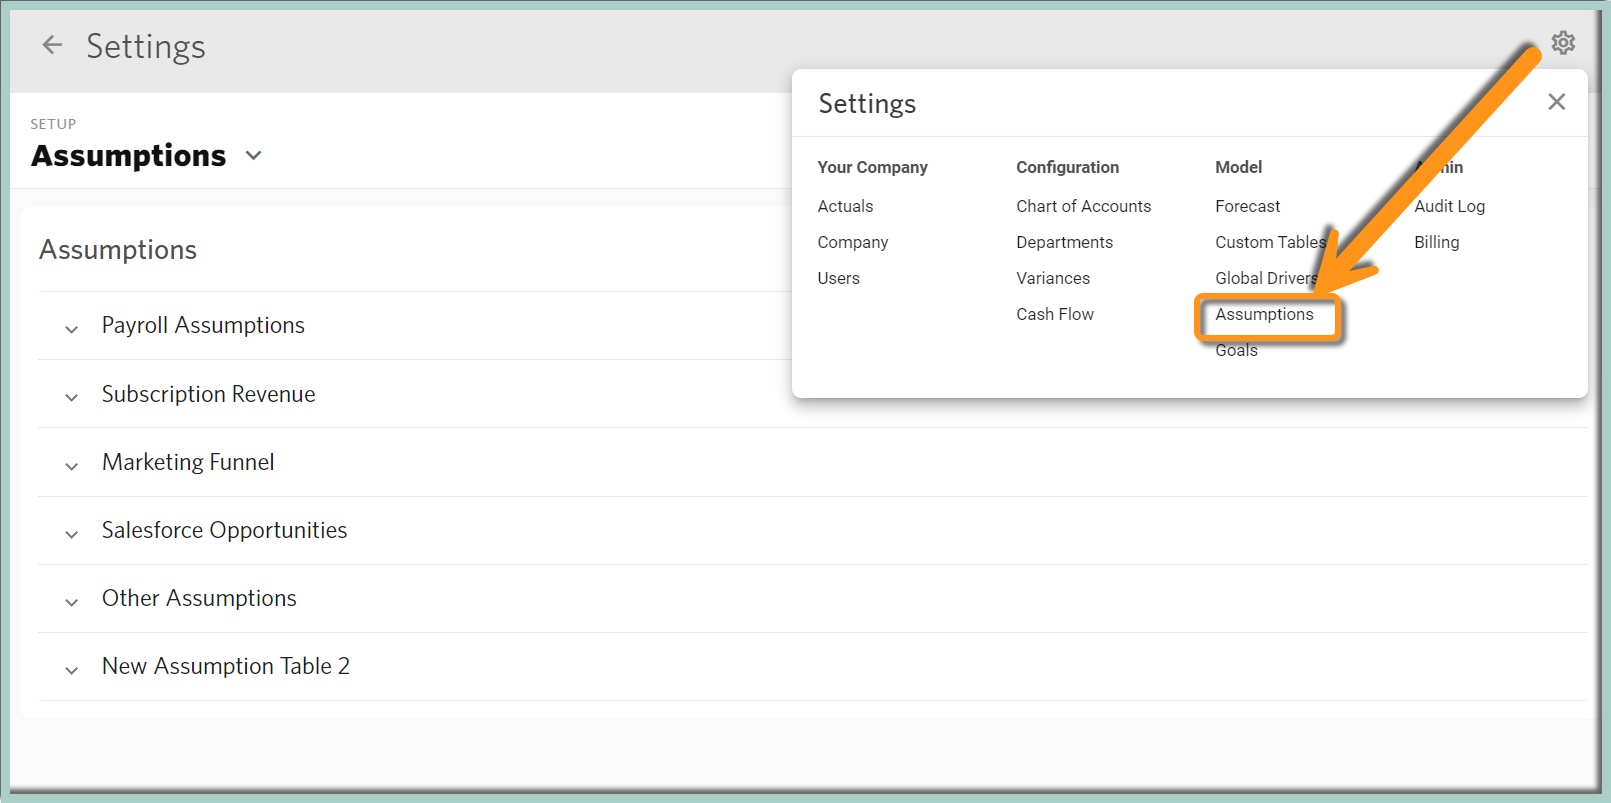This screenshot has height=803, width=1611.
Task: Expand New Assumption Table 2
Action: coord(72,669)
